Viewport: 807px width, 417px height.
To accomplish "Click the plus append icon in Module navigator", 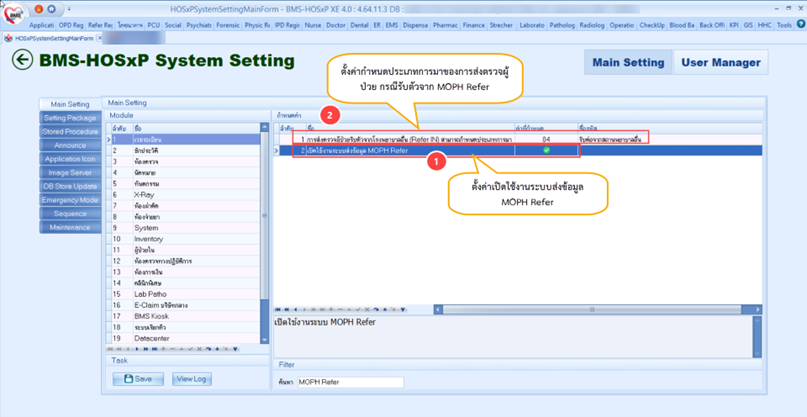I will (x=163, y=349).
